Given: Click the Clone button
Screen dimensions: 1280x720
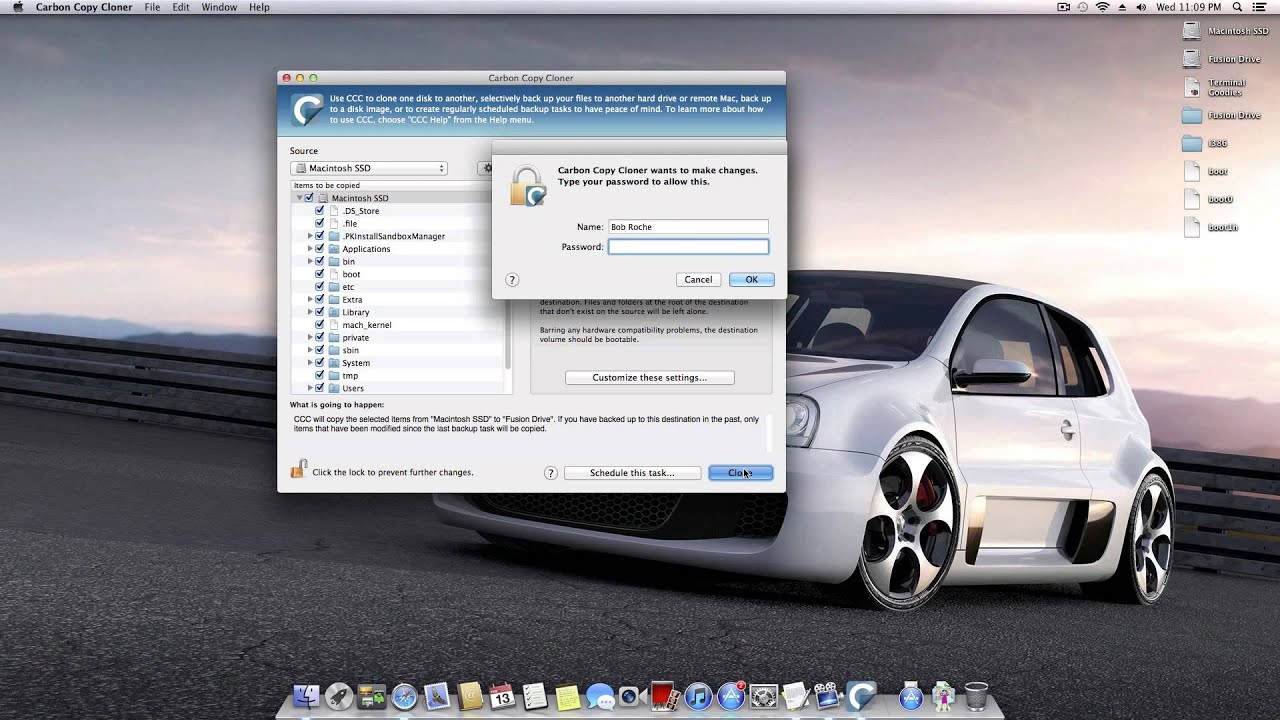Looking at the screenshot, I should [x=740, y=473].
